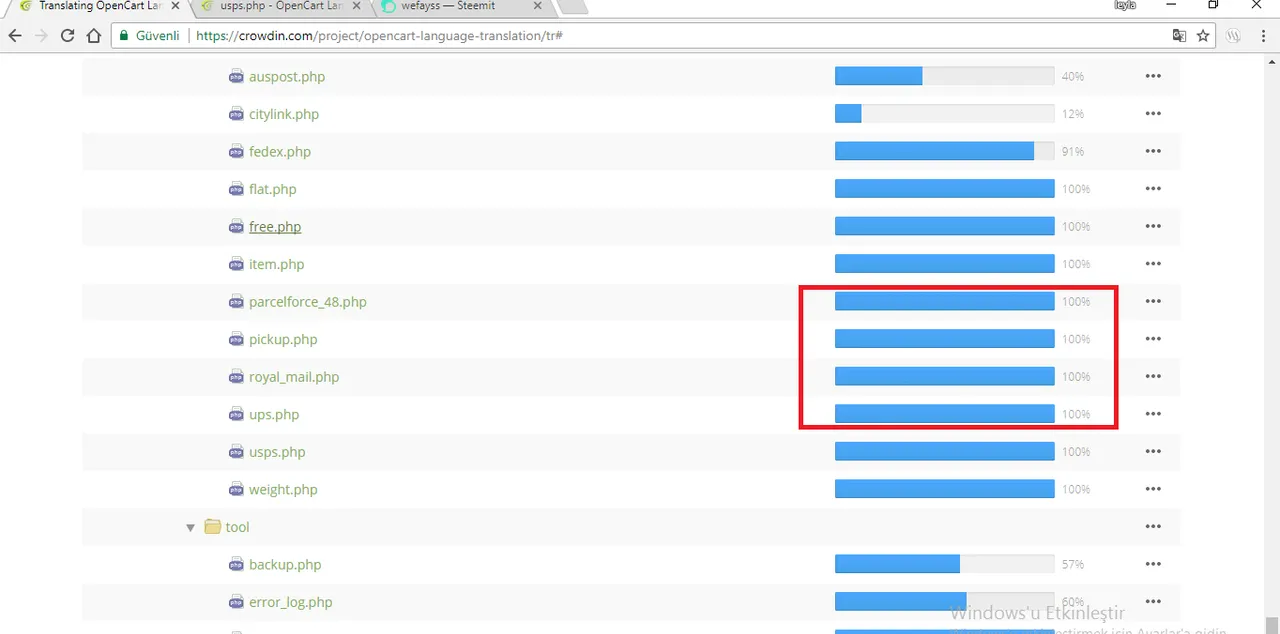
Task: Click the PHP file icon beside ups.php
Action: (x=236, y=414)
